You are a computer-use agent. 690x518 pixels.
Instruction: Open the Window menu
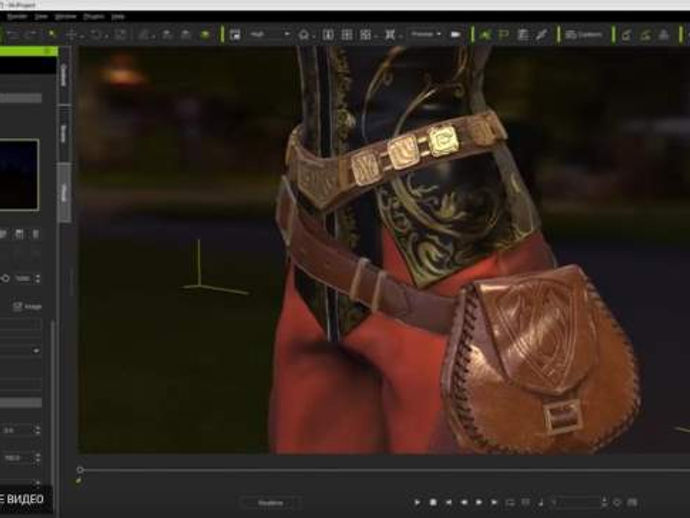pos(66,17)
